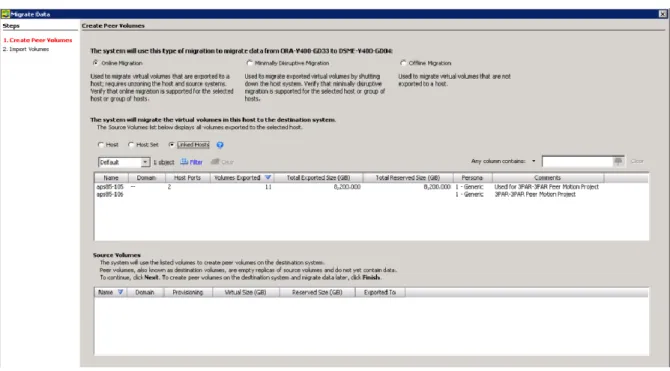Click the Volumes Exported value 11

pyautogui.click(x=268, y=187)
